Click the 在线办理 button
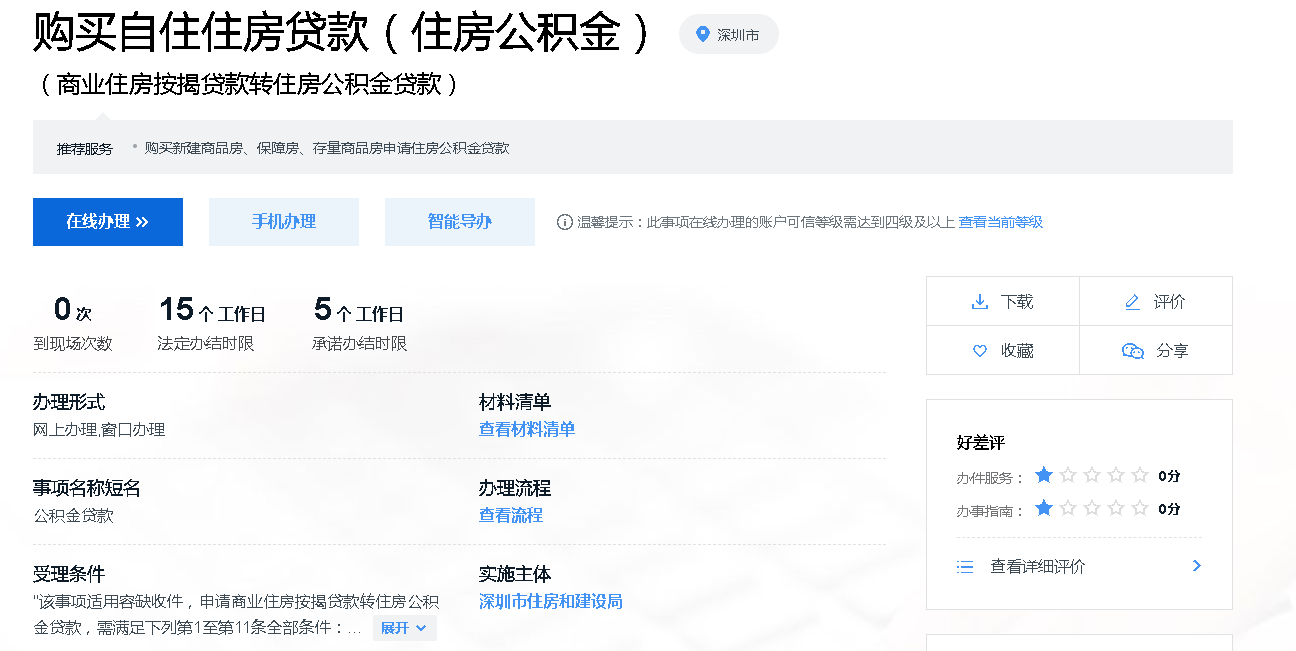The height and width of the screenshot is (651, 1296). pyautogui.click(x=107, y=221)
